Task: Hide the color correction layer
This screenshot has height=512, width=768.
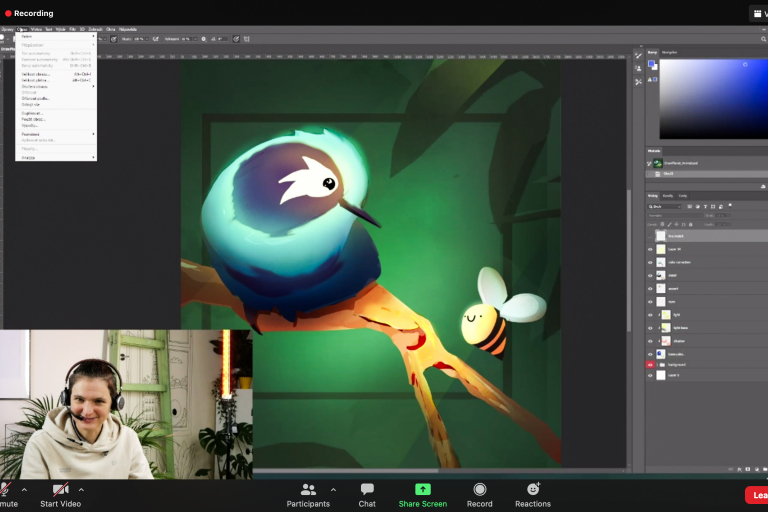Action: pos(650,262)
